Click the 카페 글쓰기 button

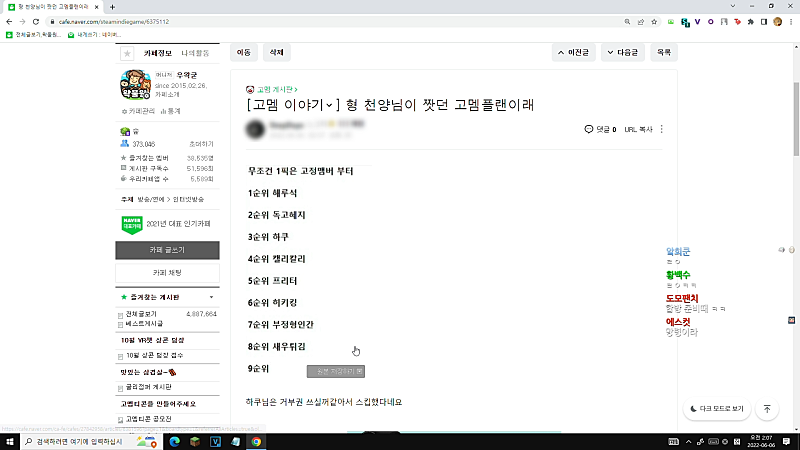point(167,250)
